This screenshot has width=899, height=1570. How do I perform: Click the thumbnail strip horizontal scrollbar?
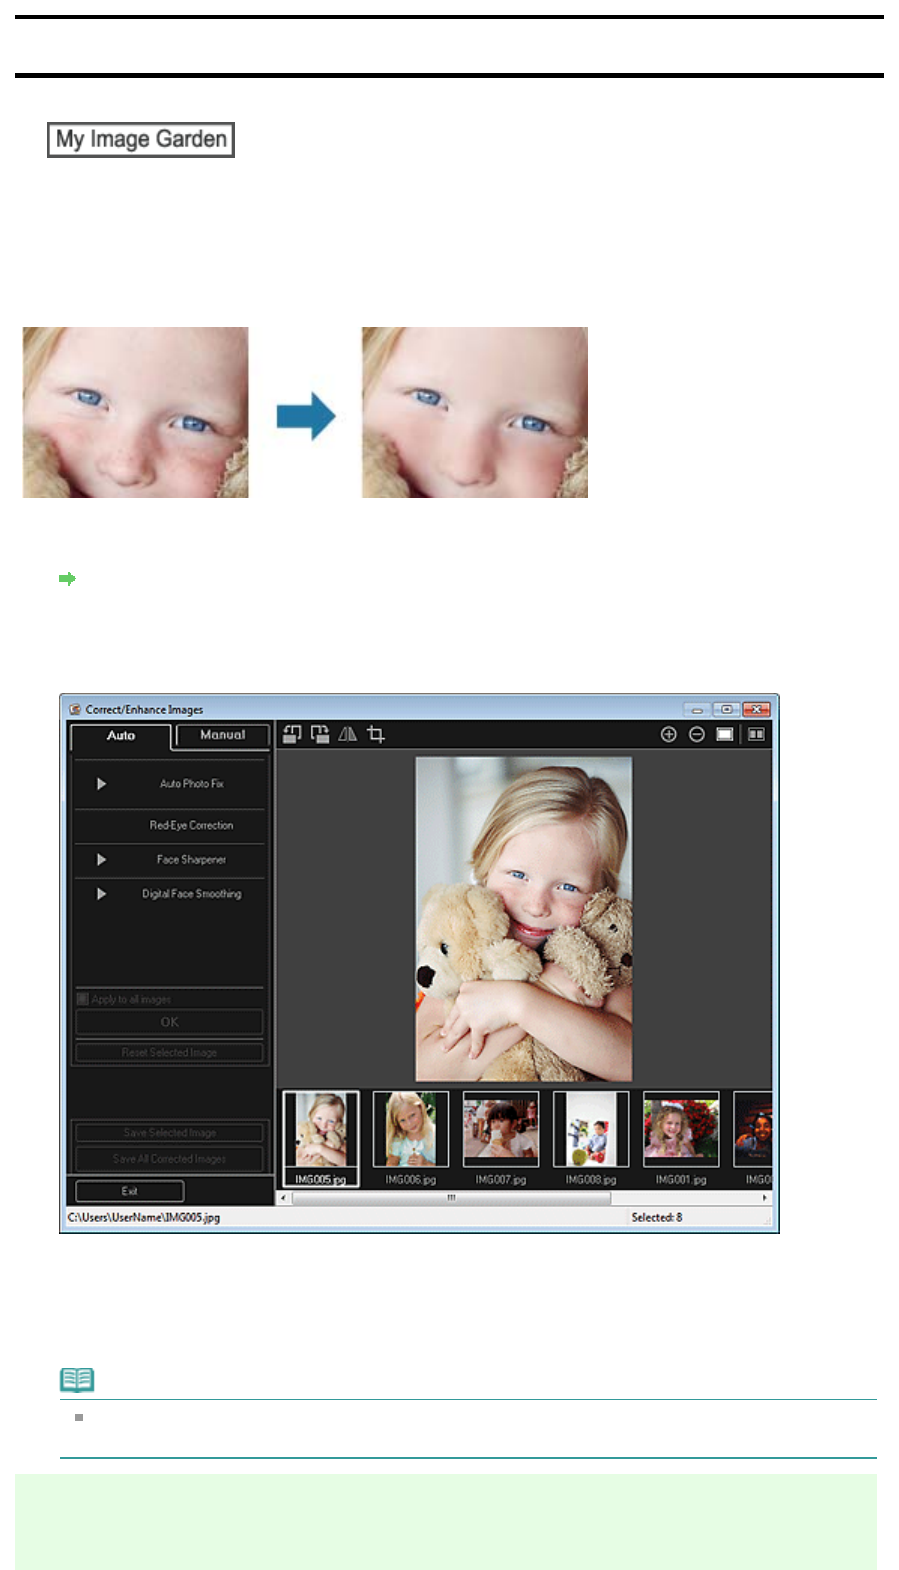451,1197
